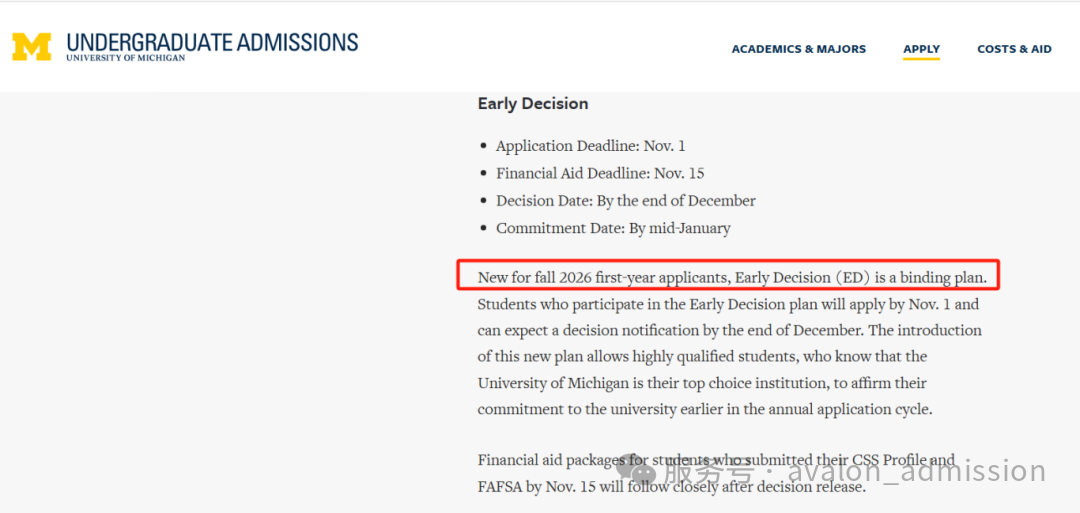Click the Michigan block M logo
Screen dimensions: 1080x513
point(32,46)
